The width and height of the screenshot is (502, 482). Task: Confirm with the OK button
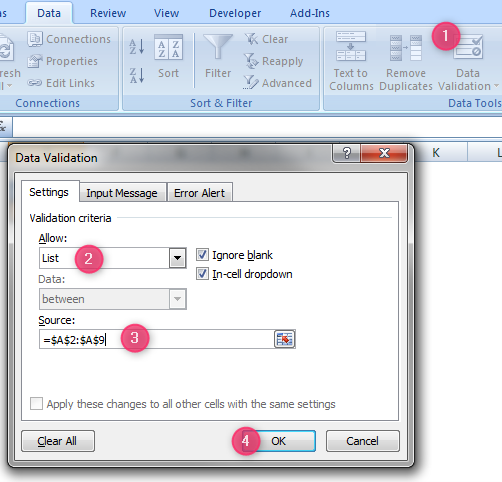point(278,441)
